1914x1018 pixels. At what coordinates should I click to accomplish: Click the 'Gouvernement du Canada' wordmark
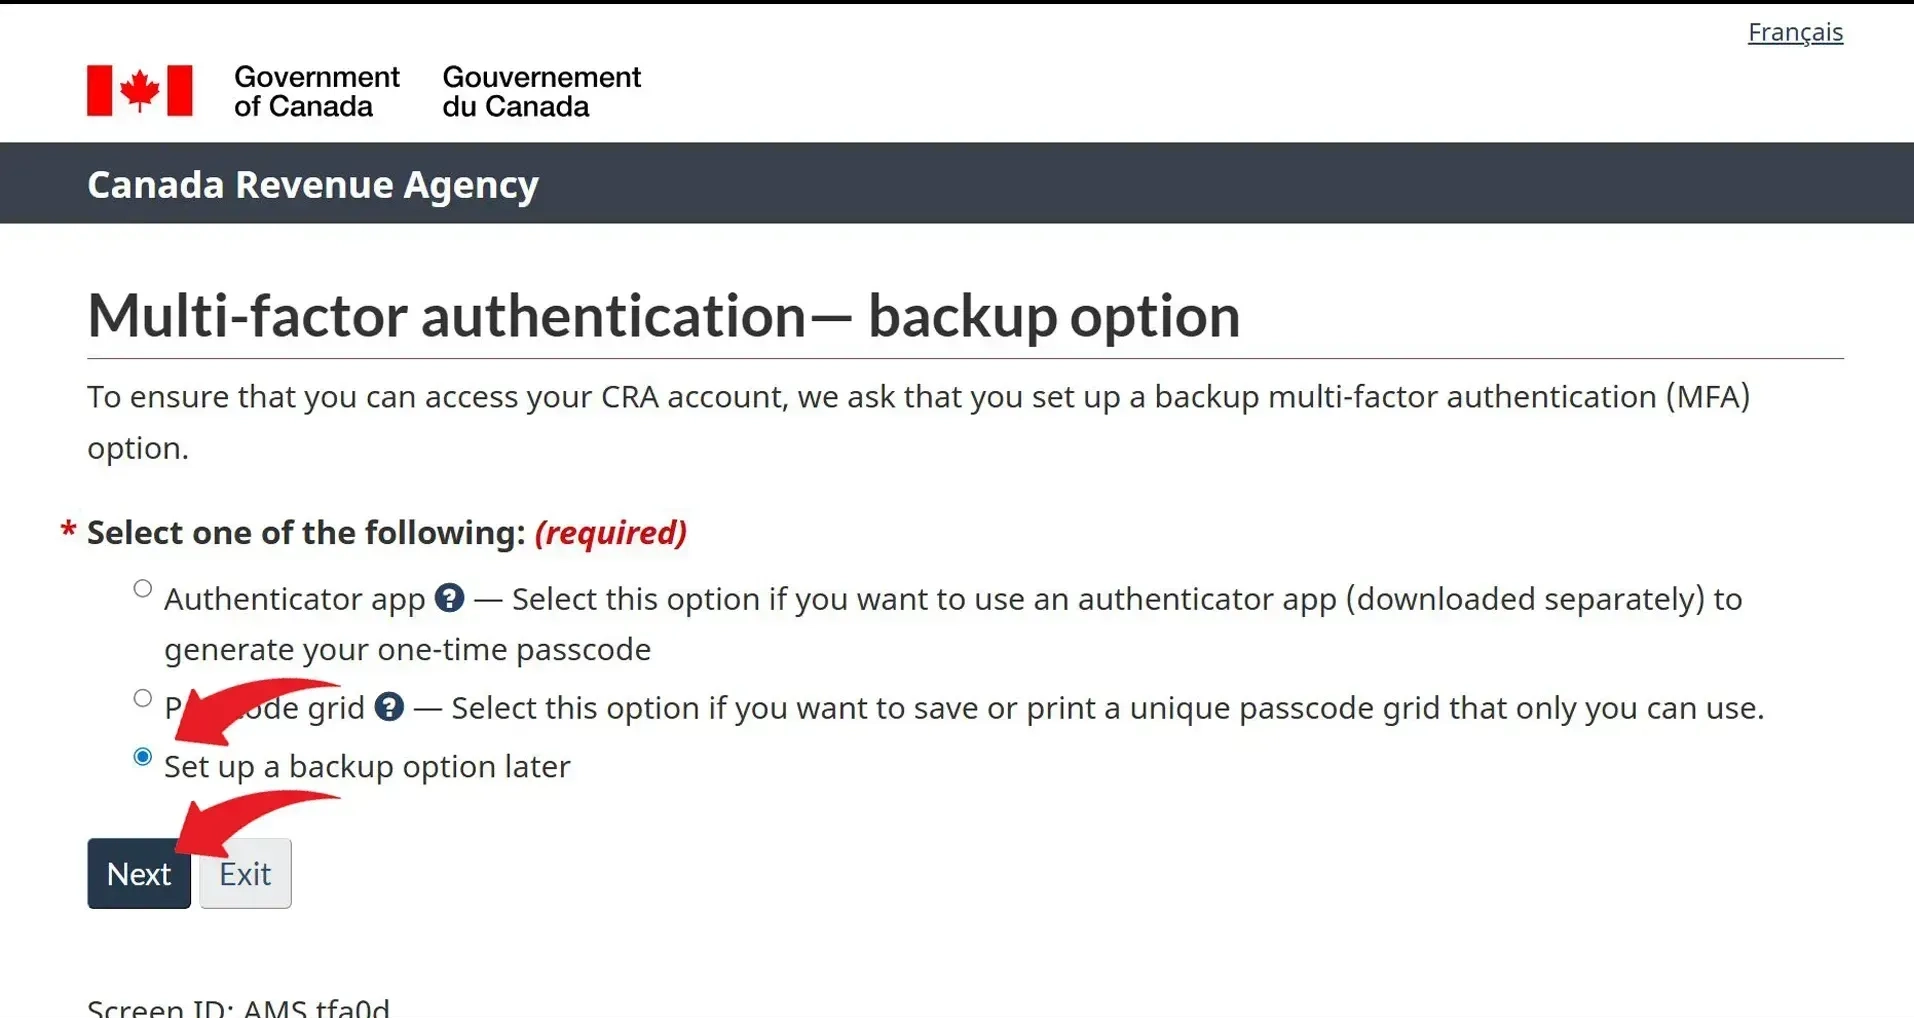point(541,91)
